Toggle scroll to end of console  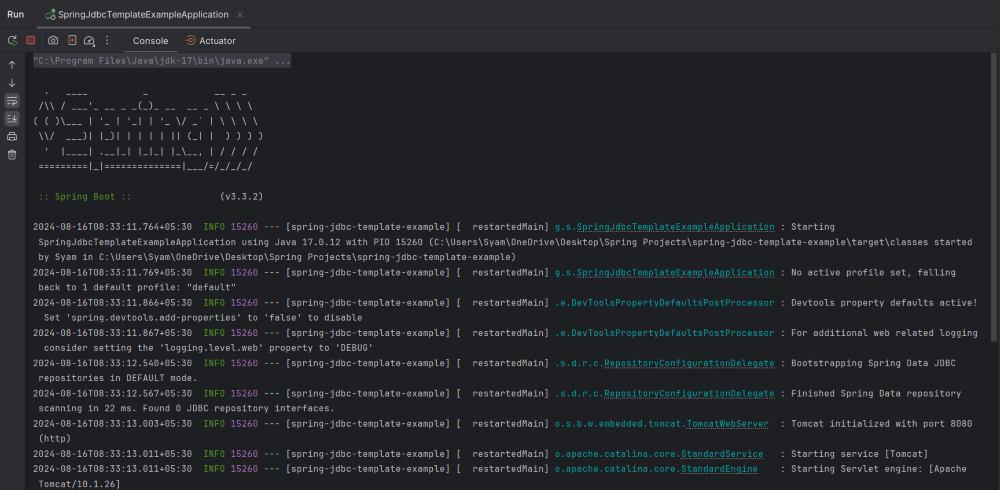click(x=12, y=119)
